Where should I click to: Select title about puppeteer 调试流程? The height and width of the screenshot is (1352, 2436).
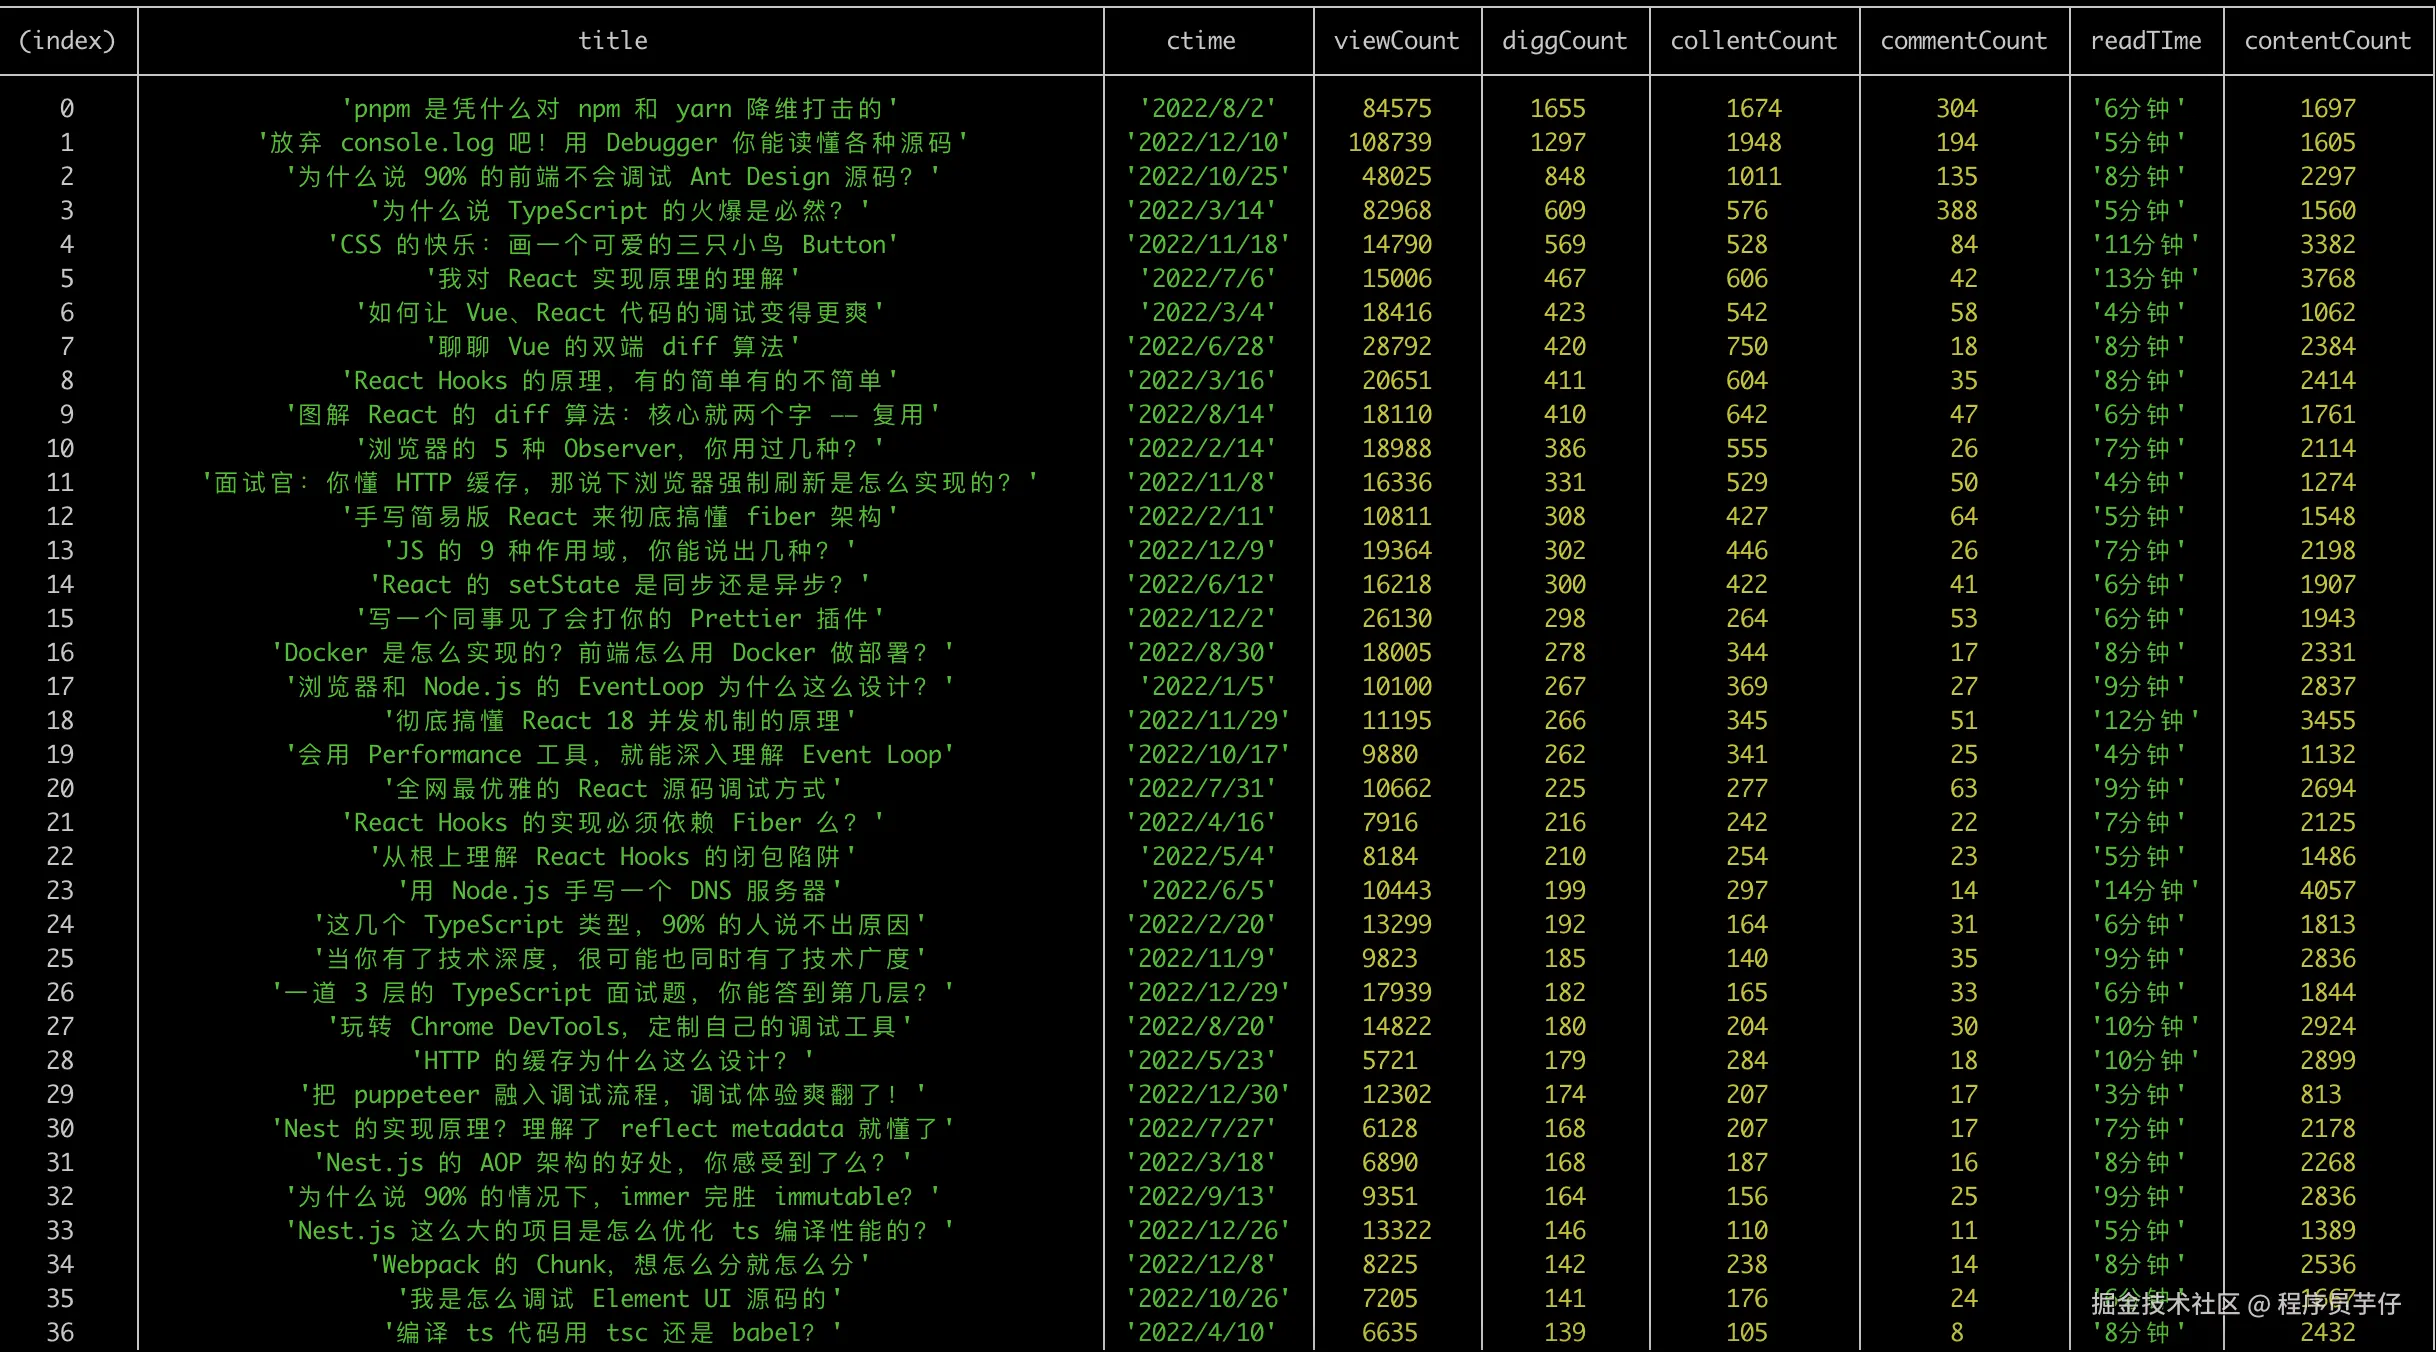[613, 1095]
